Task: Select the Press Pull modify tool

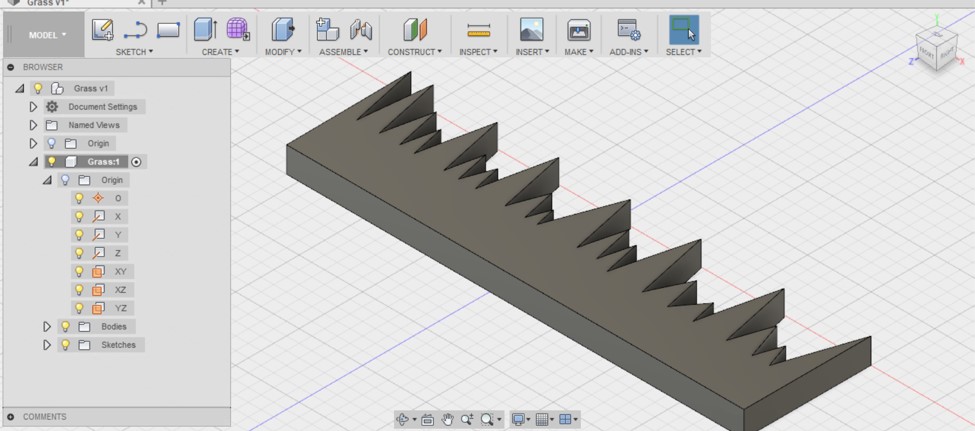Action: 284,29
